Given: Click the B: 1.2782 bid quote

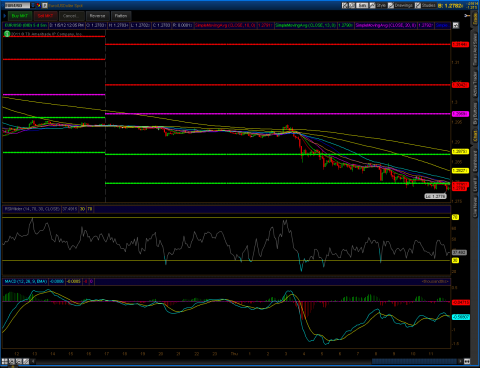Looking at the screenshot, I should pos(451,5).
